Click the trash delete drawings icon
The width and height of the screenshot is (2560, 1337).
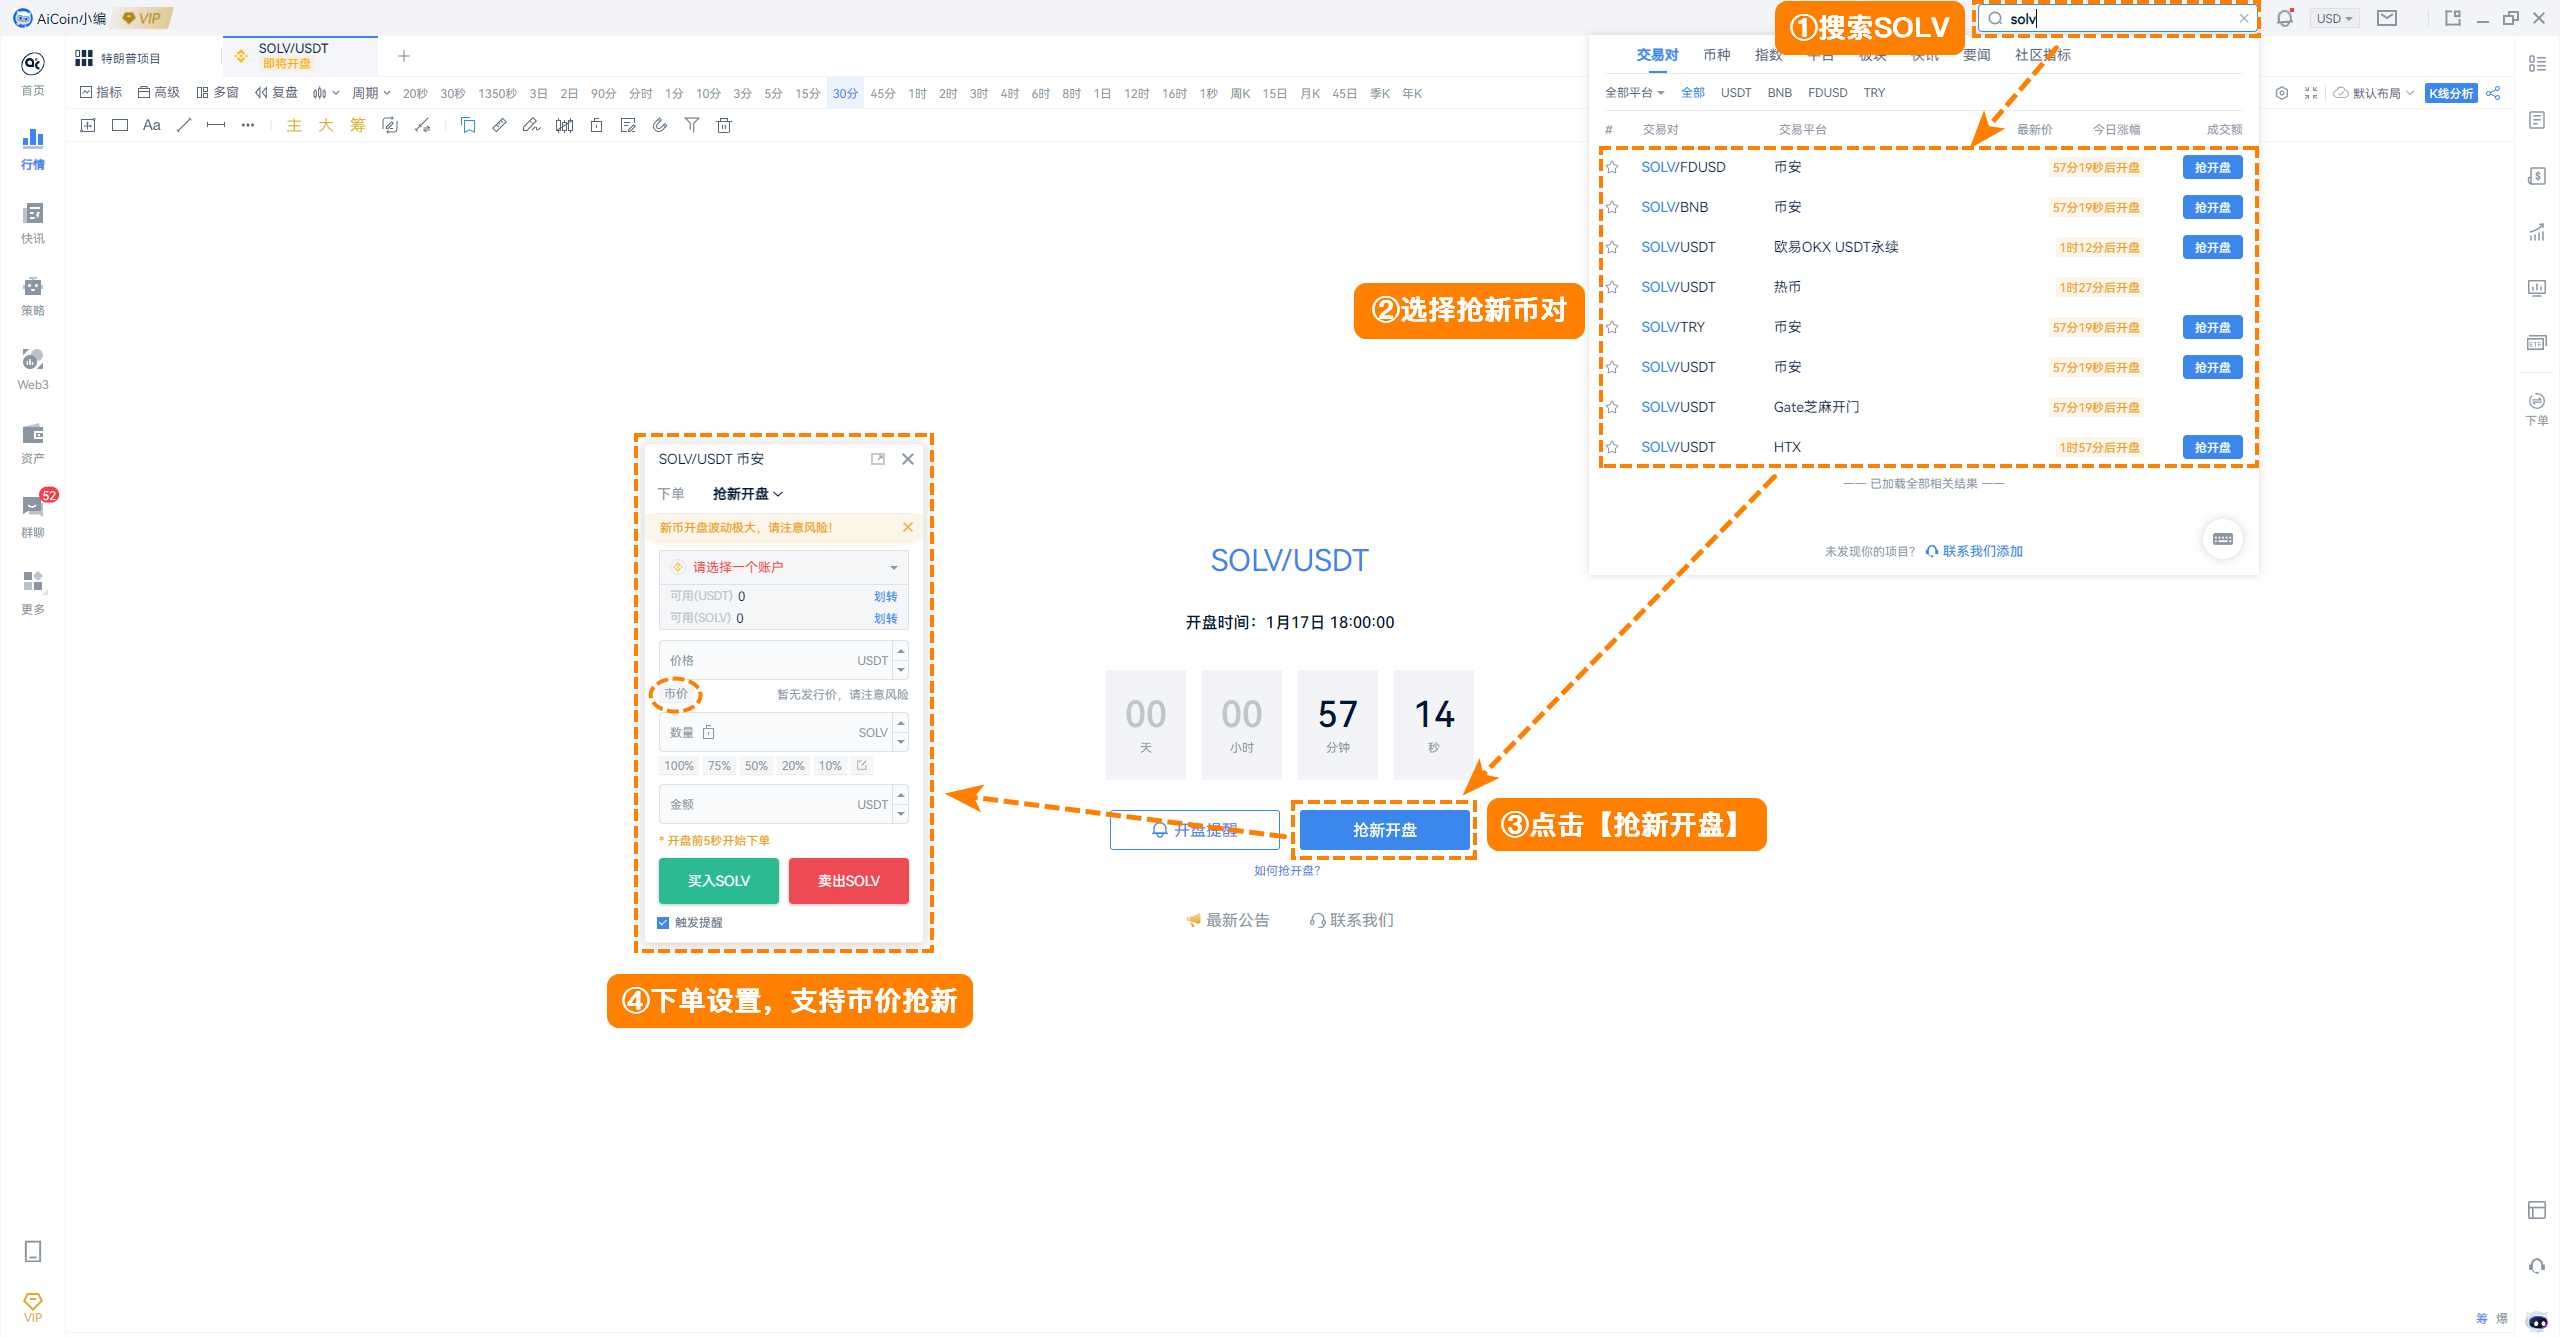pos(724,125)
